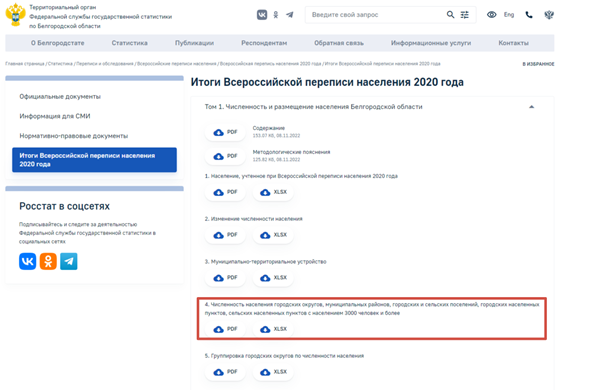597x390 pixels.
Task: Open the Odnoklassniki icon in the header
Action: click(276, 14)
